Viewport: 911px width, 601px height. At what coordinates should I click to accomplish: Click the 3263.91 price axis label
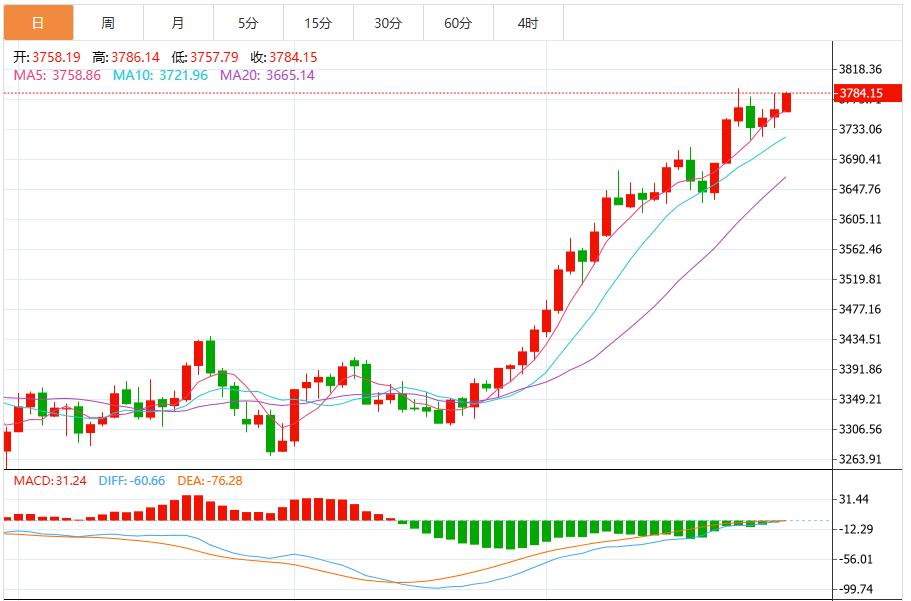click(x=860, y=460)
